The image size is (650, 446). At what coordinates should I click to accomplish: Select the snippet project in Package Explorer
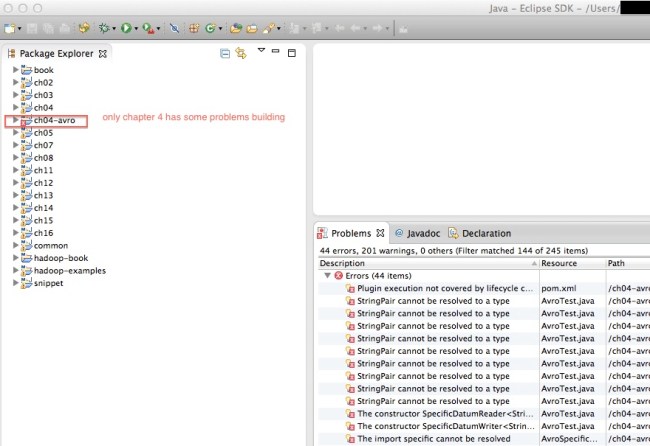pos(47,283)
